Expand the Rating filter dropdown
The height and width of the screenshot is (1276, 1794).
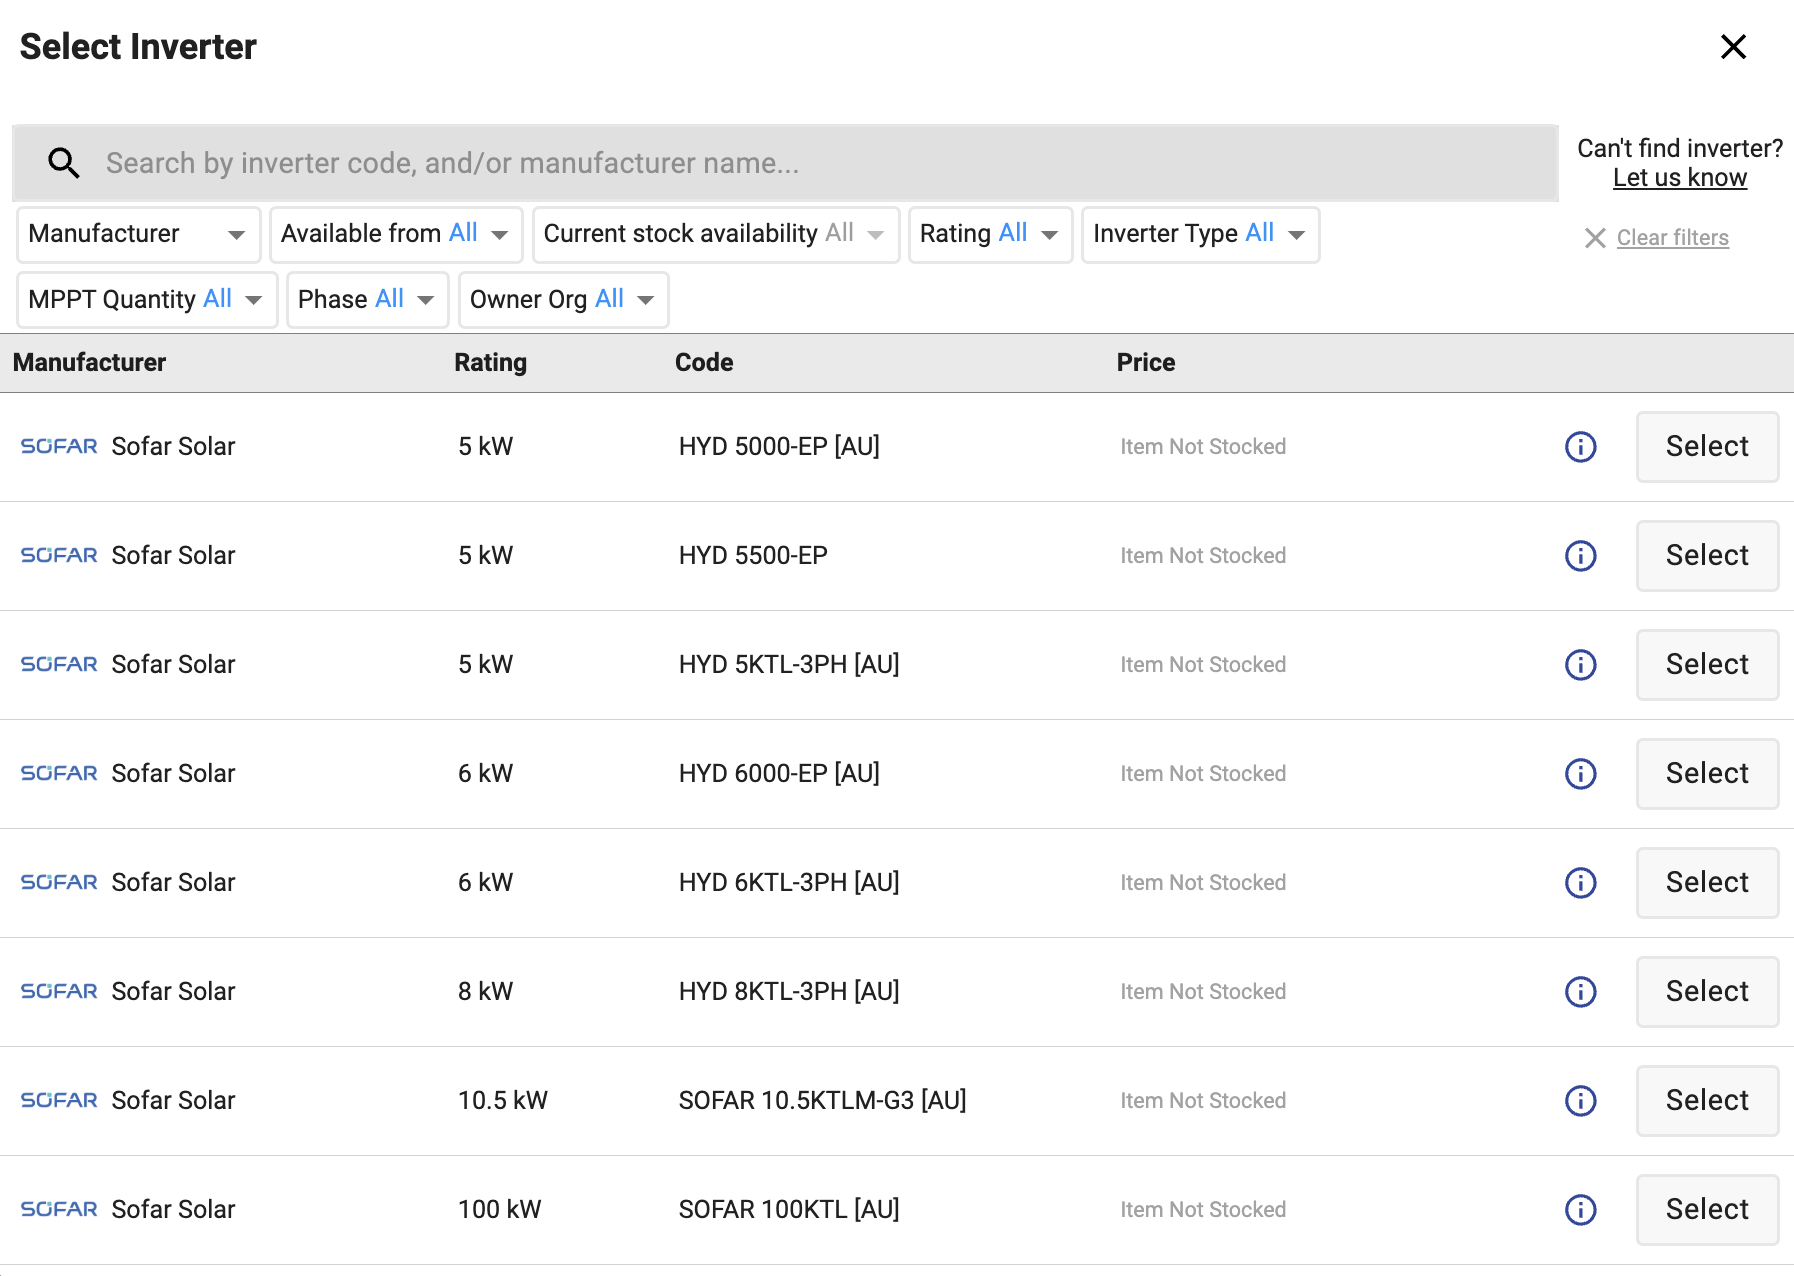(x=990, y=235)
